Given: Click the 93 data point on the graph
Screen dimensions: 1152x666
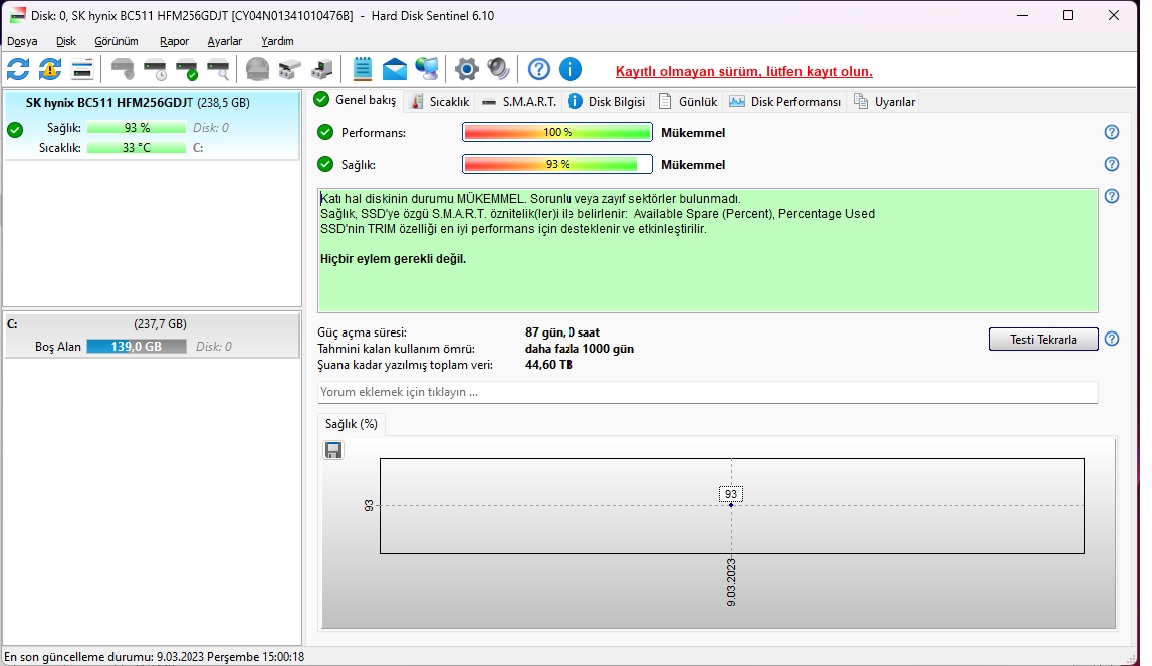Looking at the screenshot, I should (730, 504).
